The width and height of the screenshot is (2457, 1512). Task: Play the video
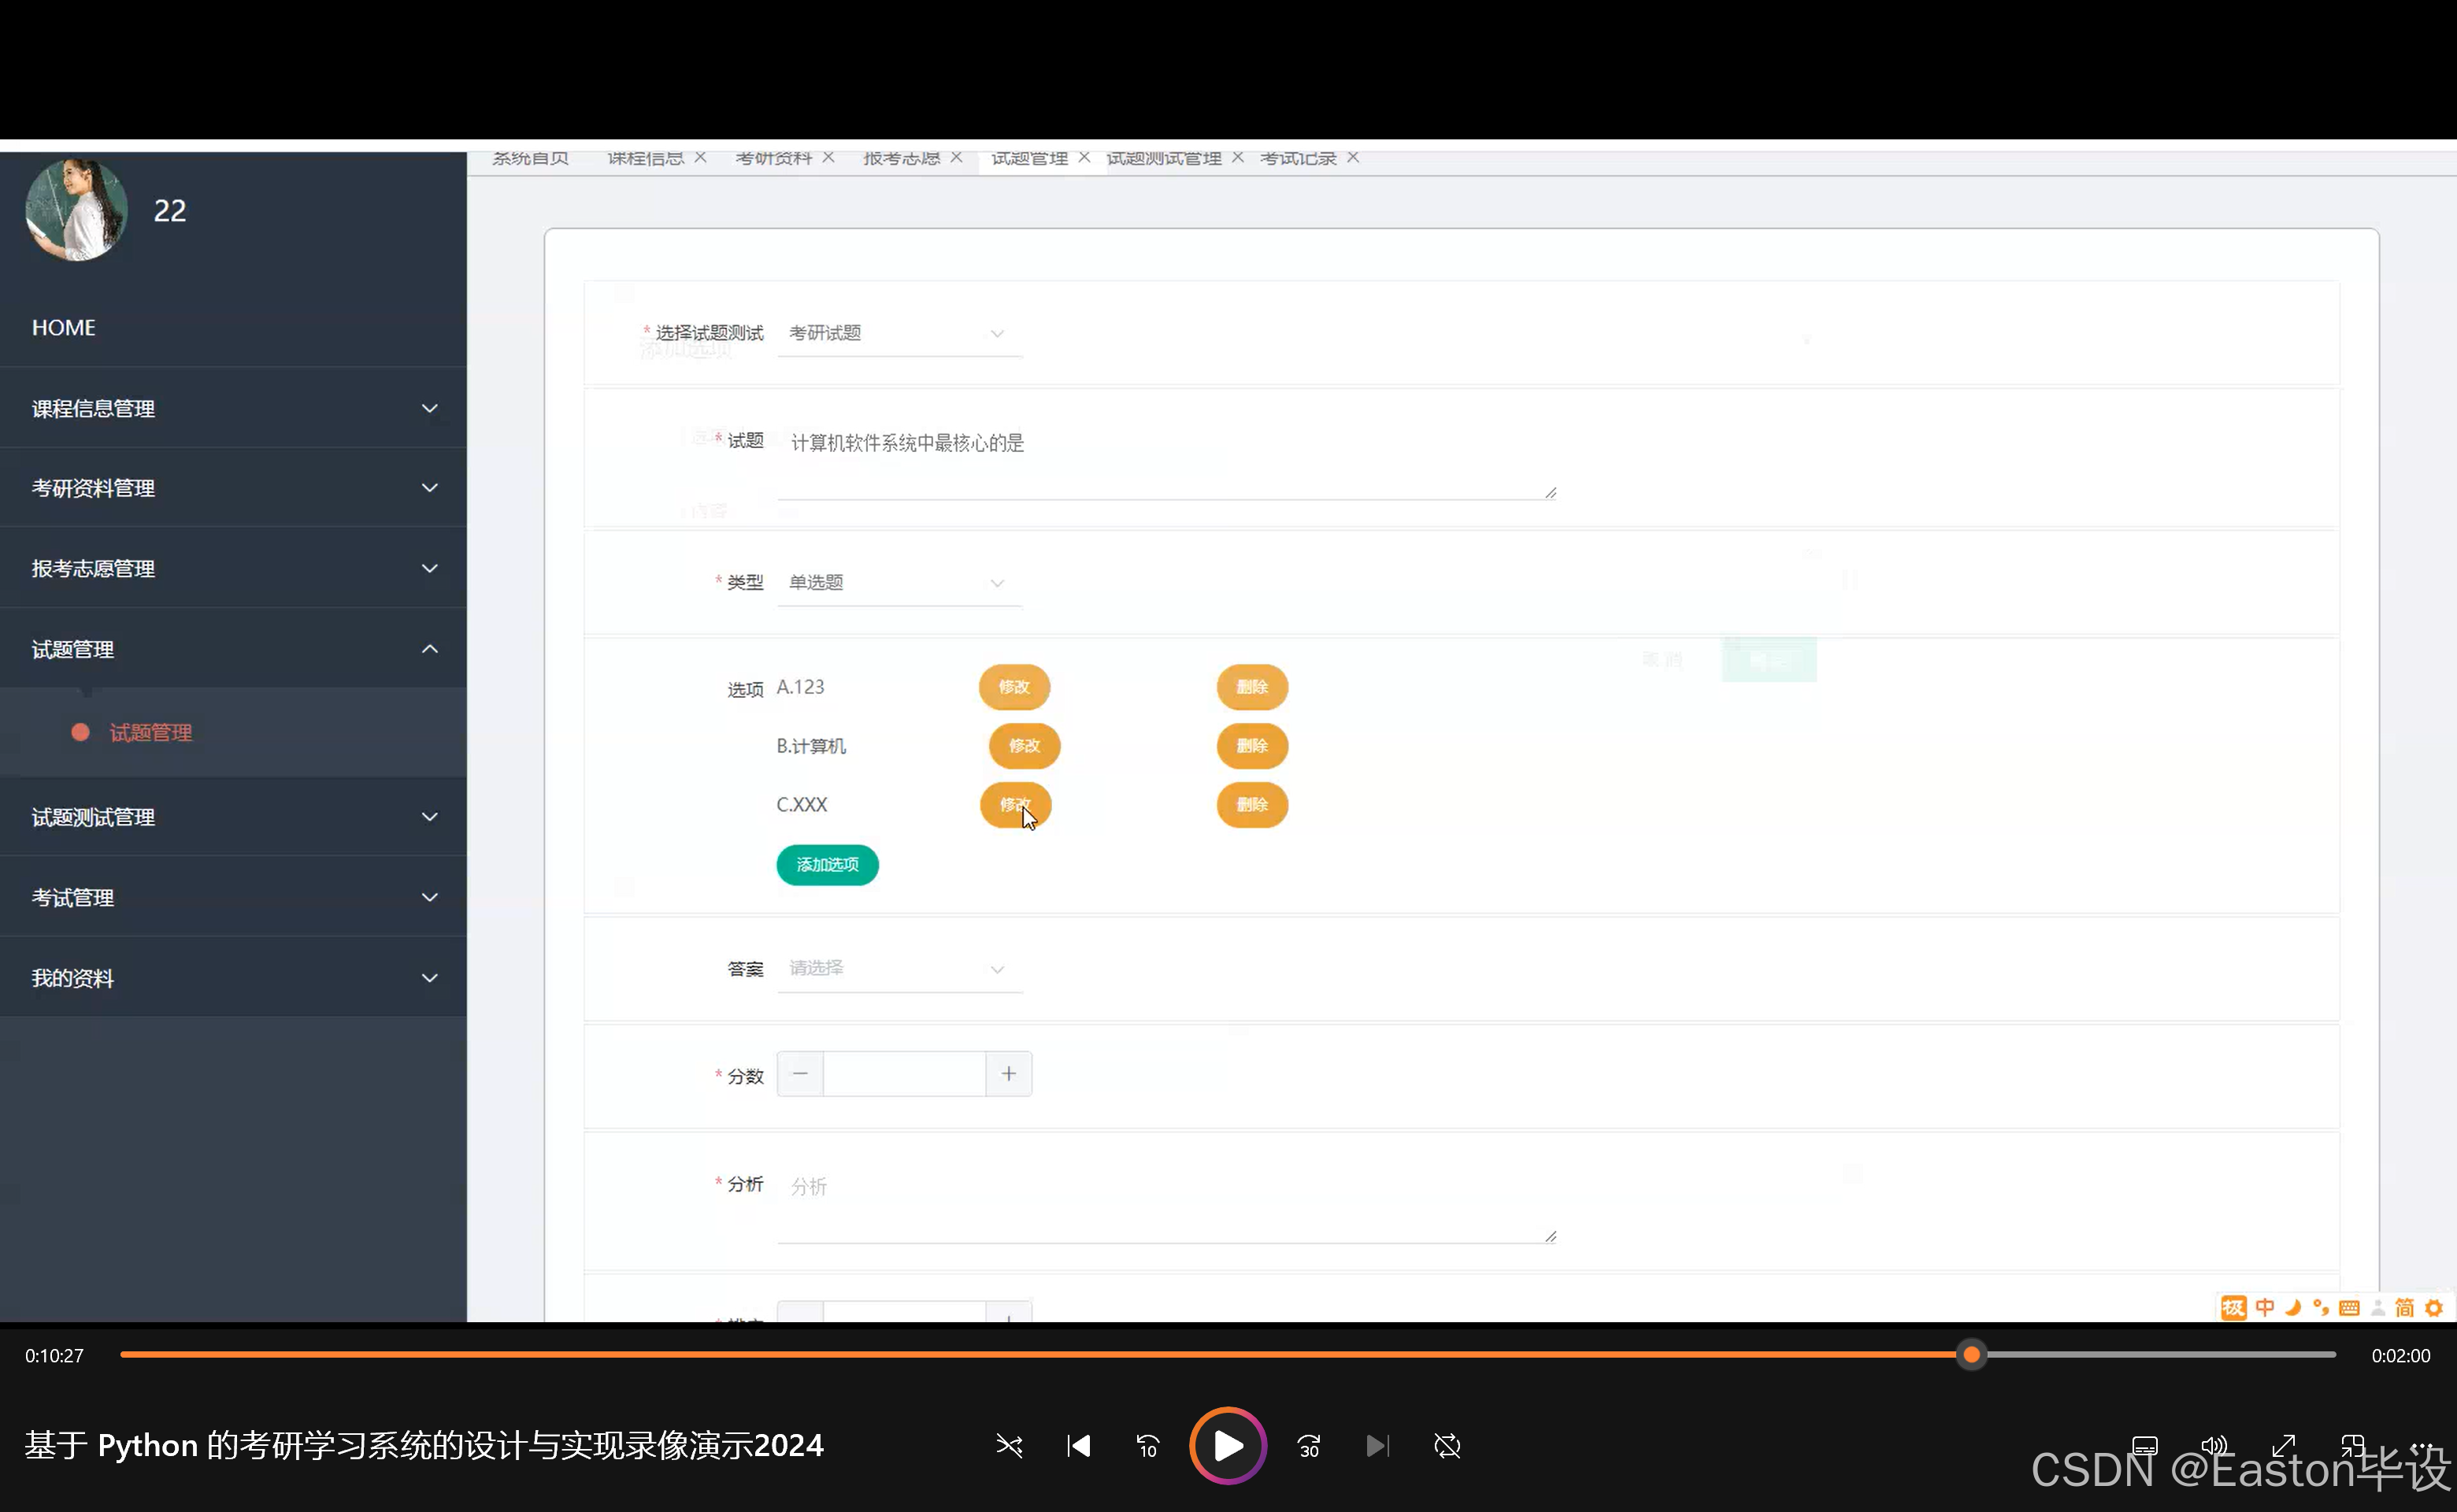point(1228,1446)
